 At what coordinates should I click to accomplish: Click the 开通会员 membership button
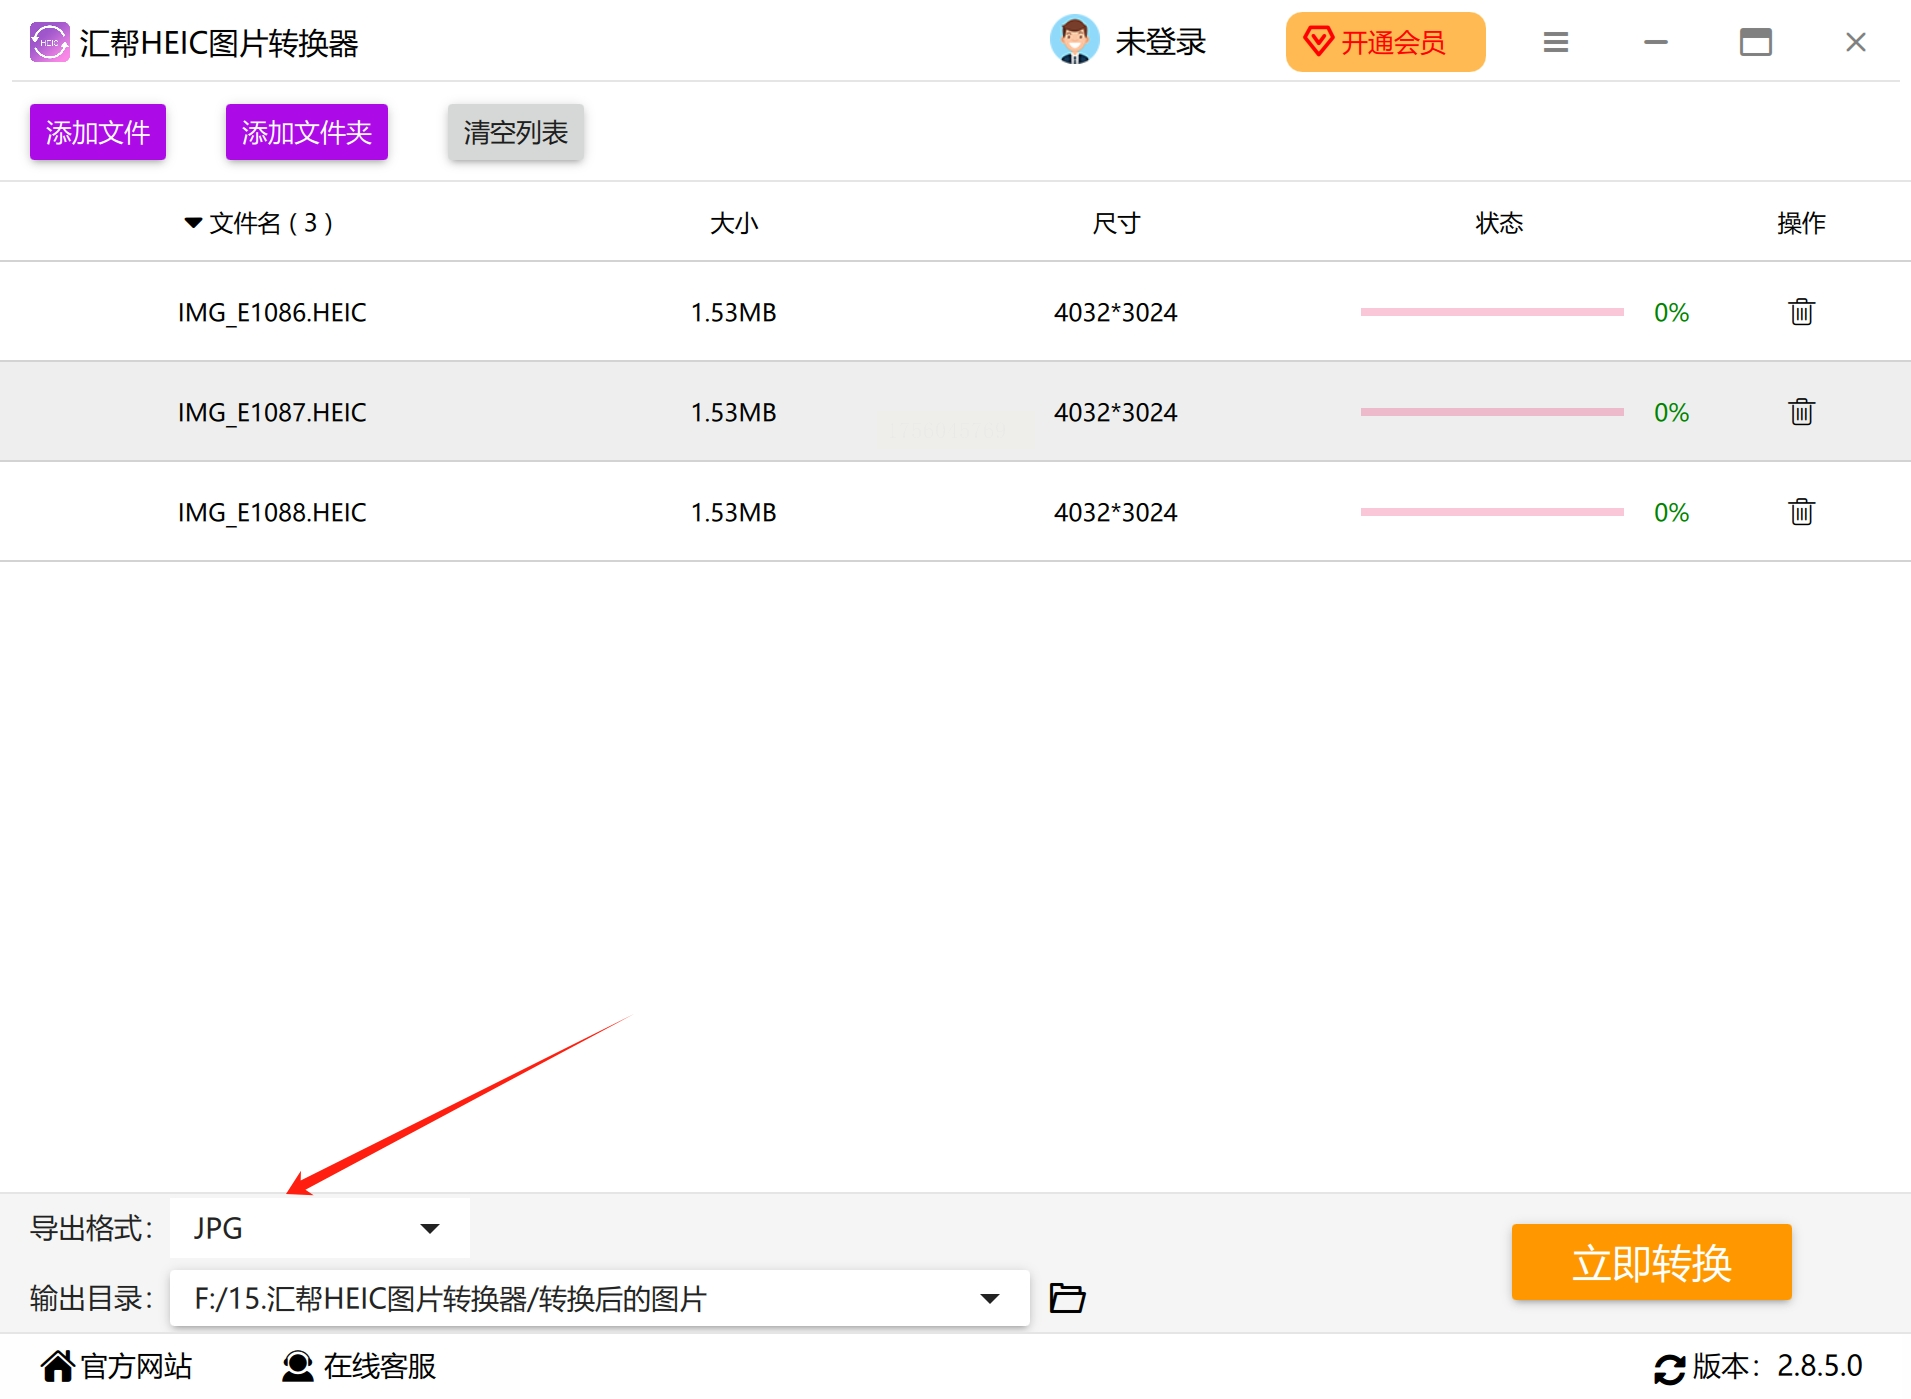click(x=1385, y=42)
